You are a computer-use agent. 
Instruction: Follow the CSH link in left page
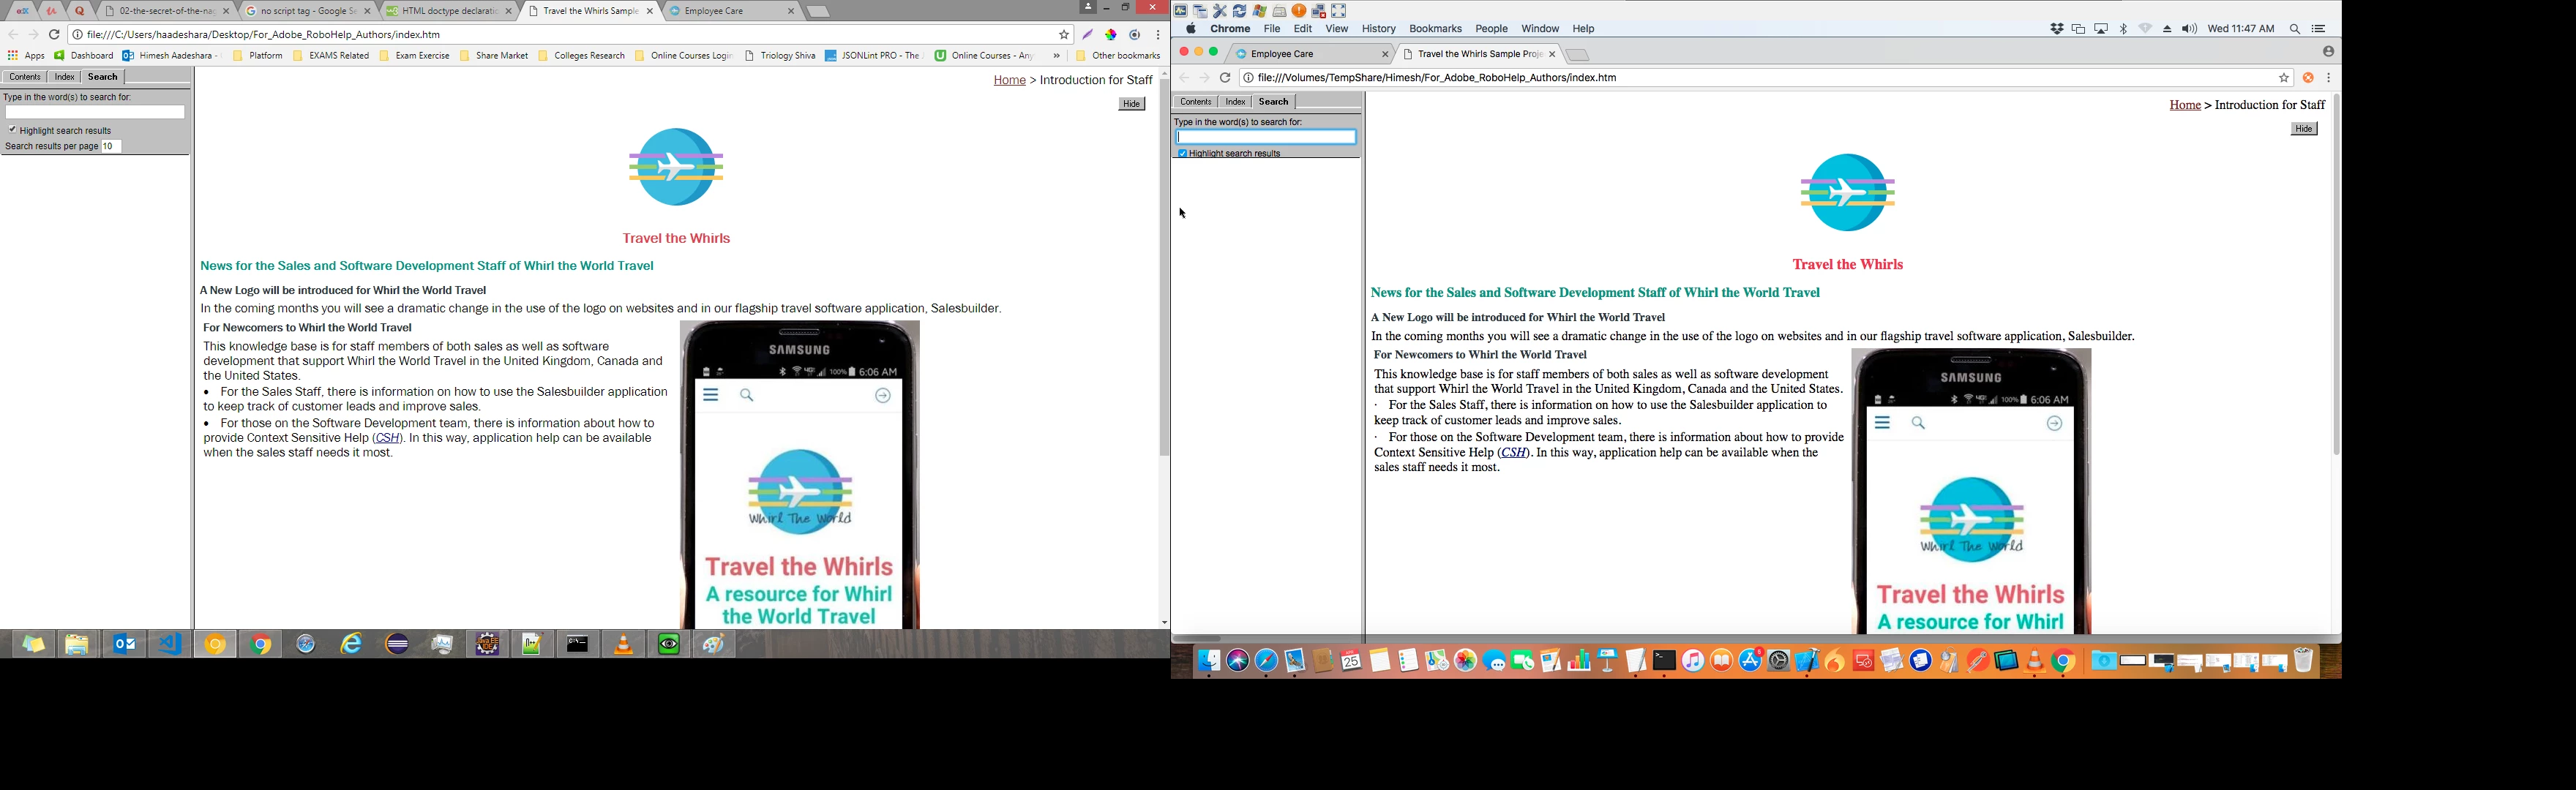387,438
